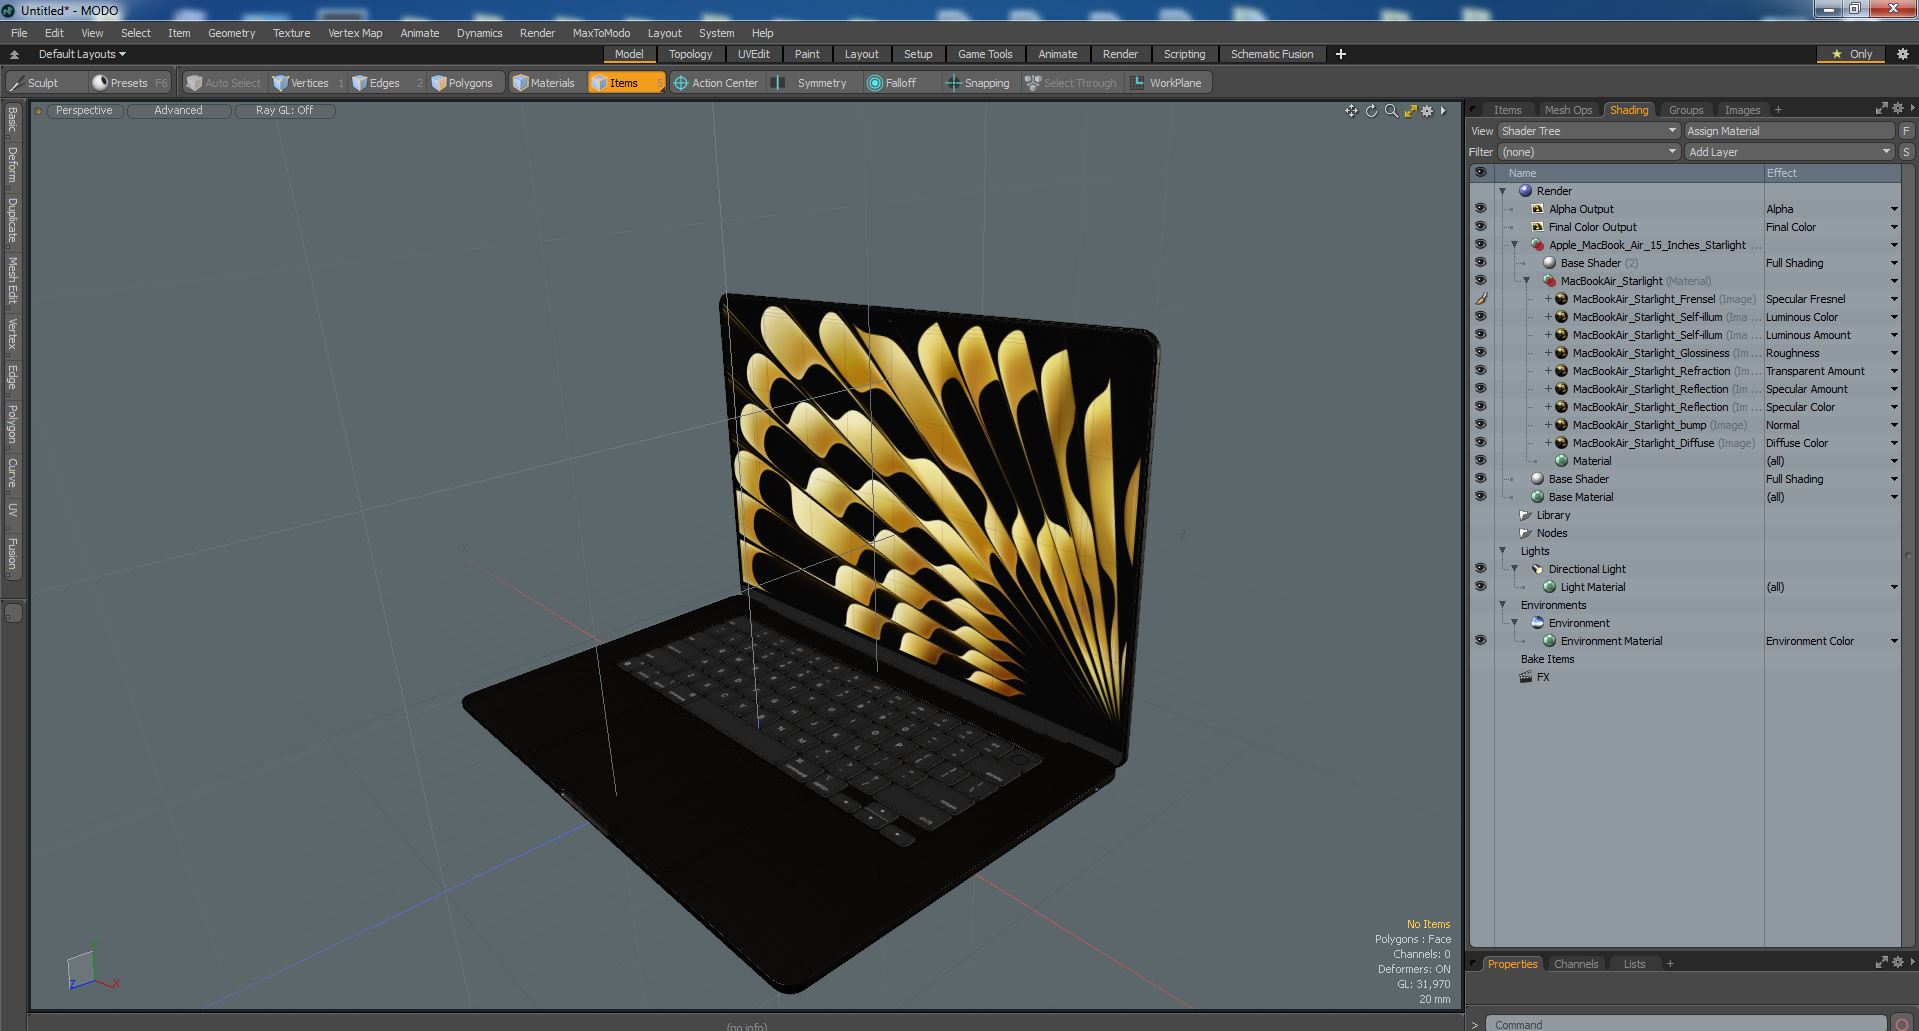Open the Channels tab

pyautogui.click(x=1575, y=964)
